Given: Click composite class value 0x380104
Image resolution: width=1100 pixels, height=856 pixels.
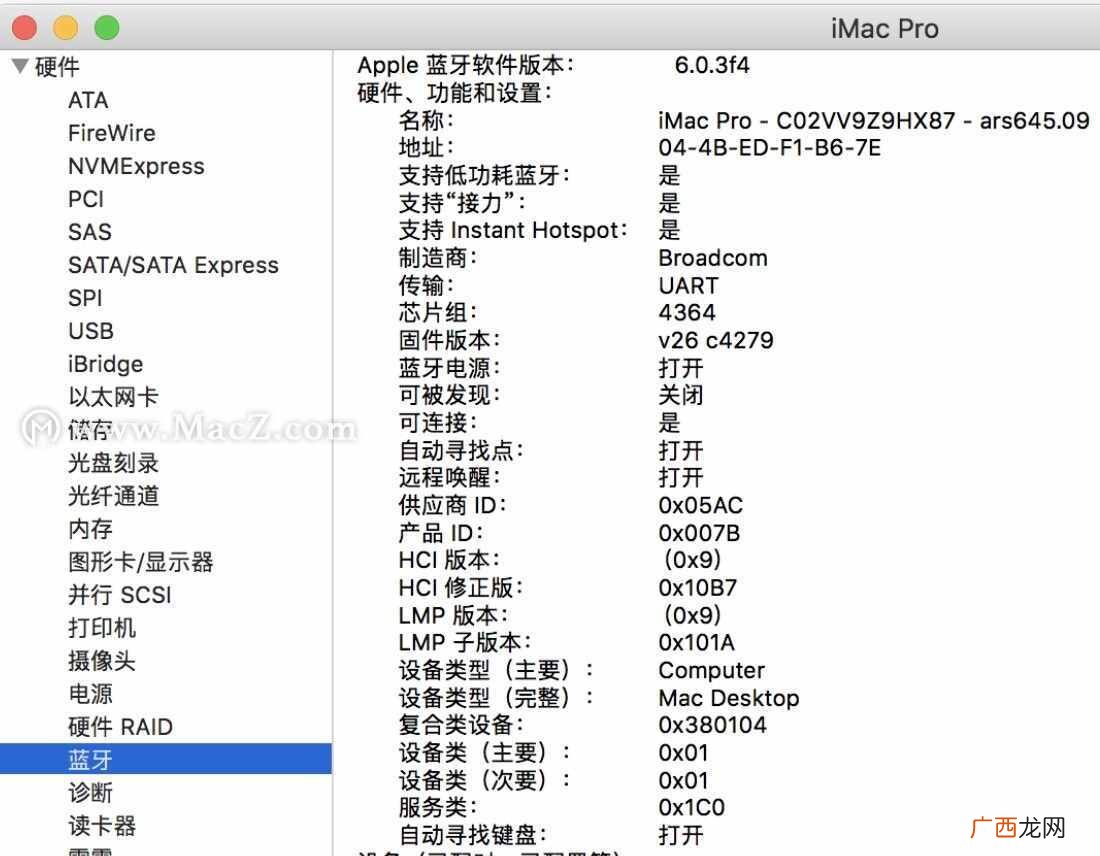Looking at the screenshot, I should coord(712,725).
